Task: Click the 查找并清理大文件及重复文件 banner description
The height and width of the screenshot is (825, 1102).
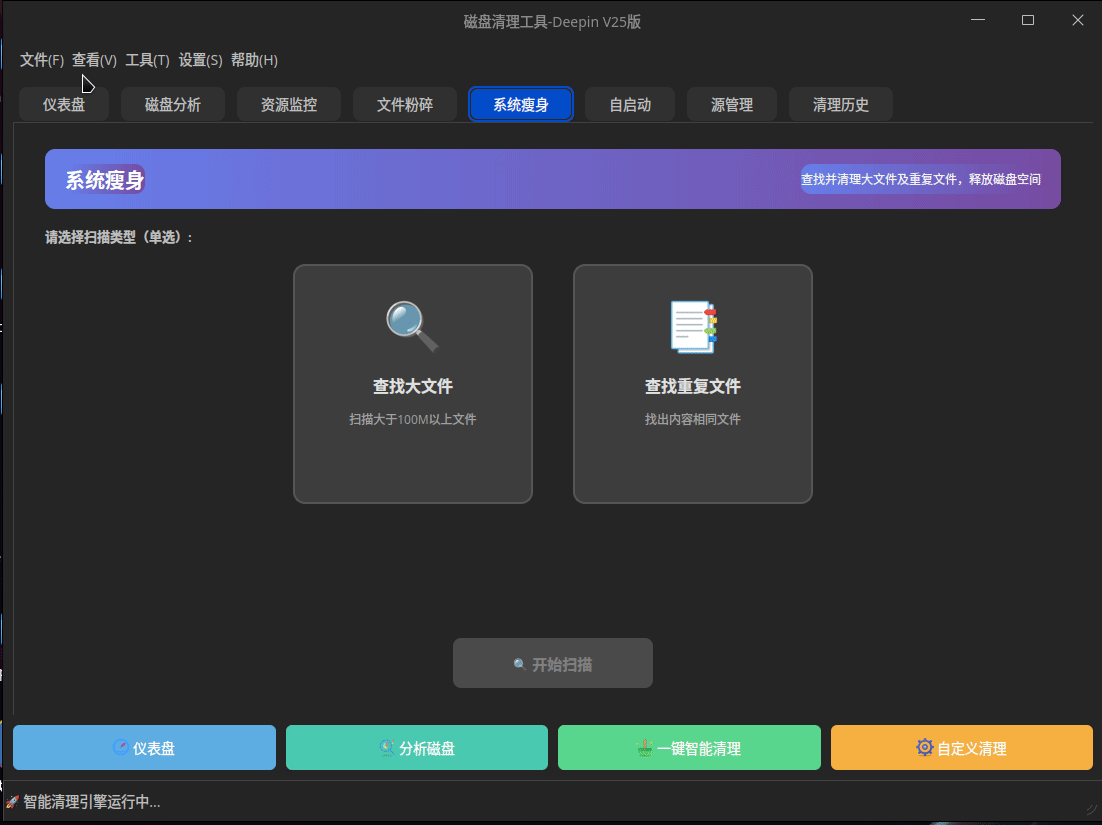Action: point(921,179)
